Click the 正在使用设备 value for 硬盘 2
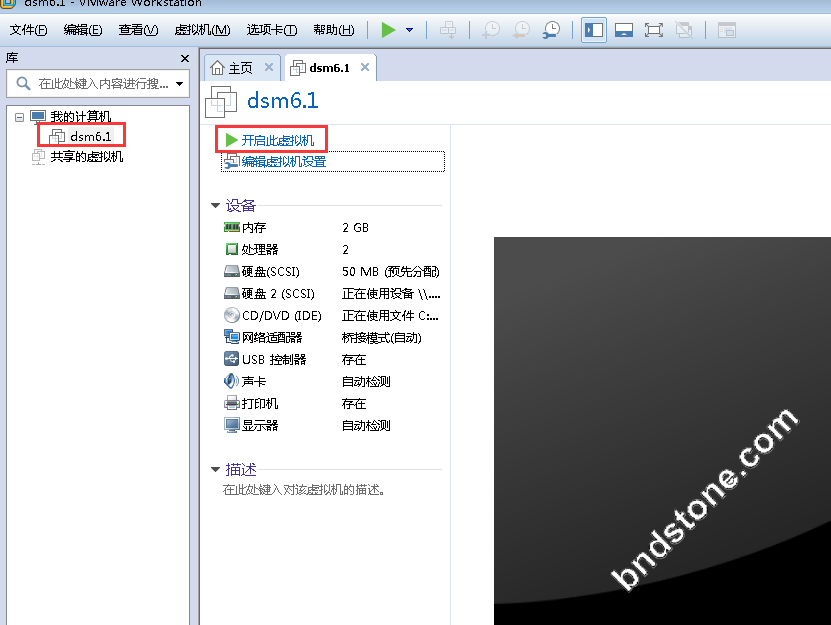The height and width of the screenshot is (625, 831). pos(391,293)
